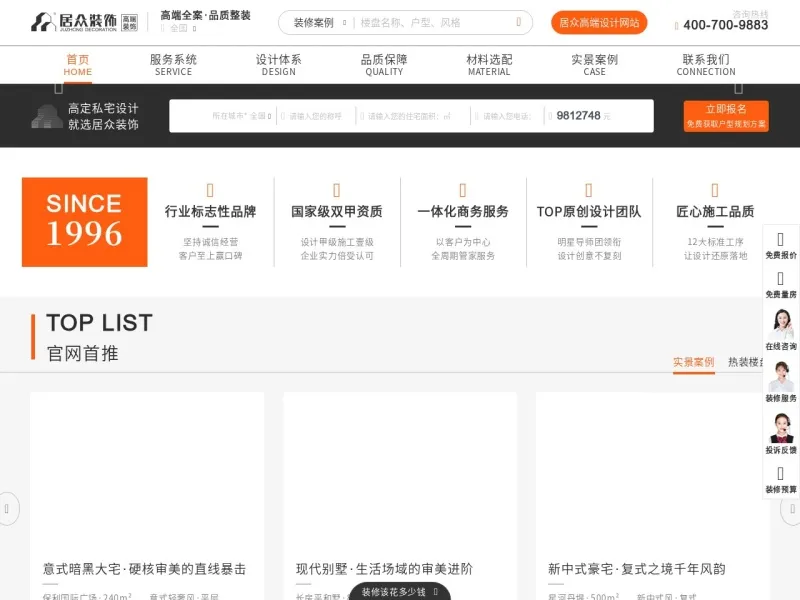Open the 联系我们 CONNECTION menu
This screenshot has width=800, height=600.
point(706,65)
